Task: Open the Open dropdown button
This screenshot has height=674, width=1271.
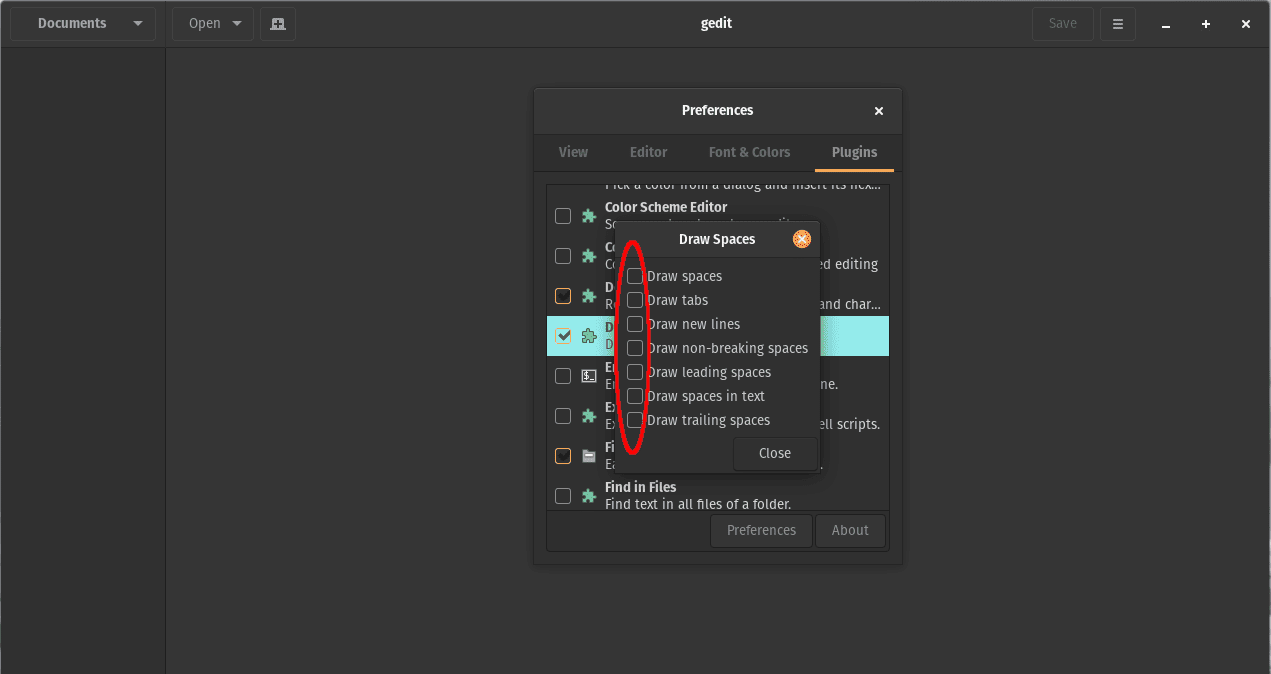Action: coord(213,24)
